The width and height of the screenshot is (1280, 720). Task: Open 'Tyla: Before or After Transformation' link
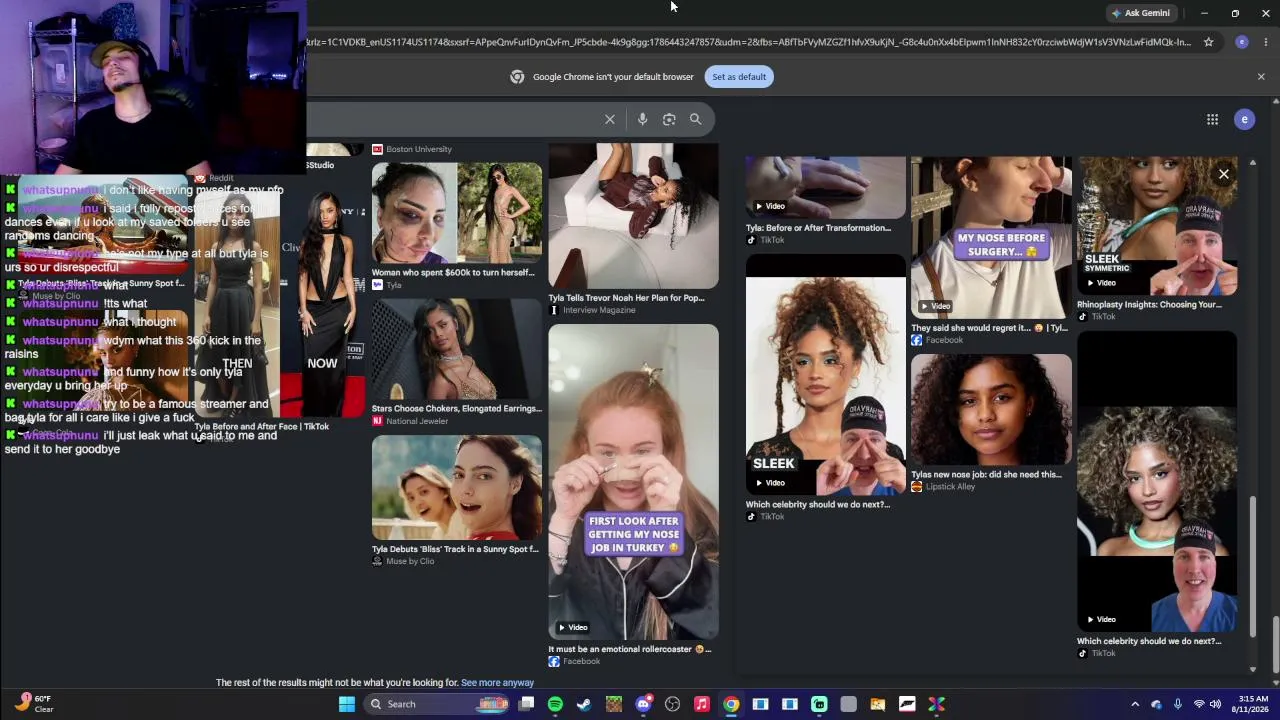pos(818,228)
